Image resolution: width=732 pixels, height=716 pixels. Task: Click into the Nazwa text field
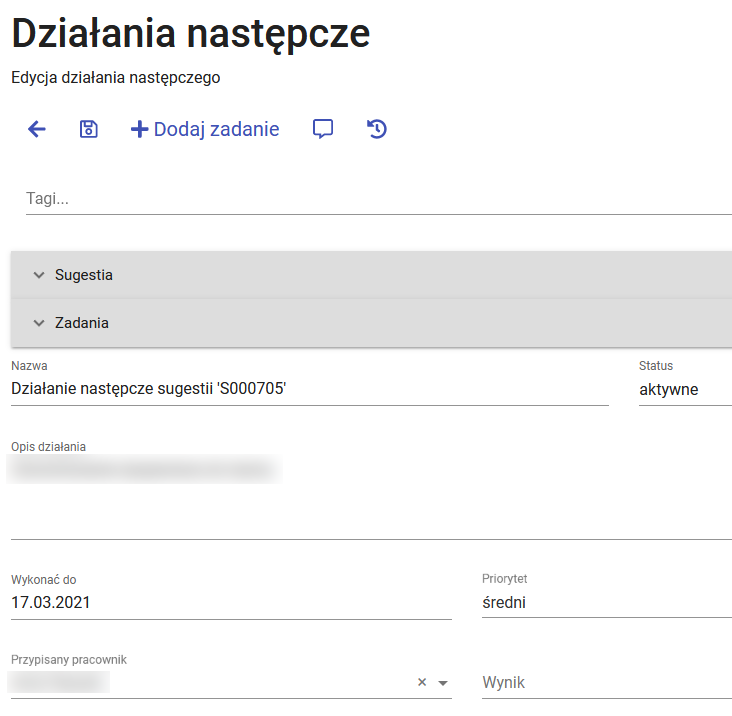click(x=309, y=390)
